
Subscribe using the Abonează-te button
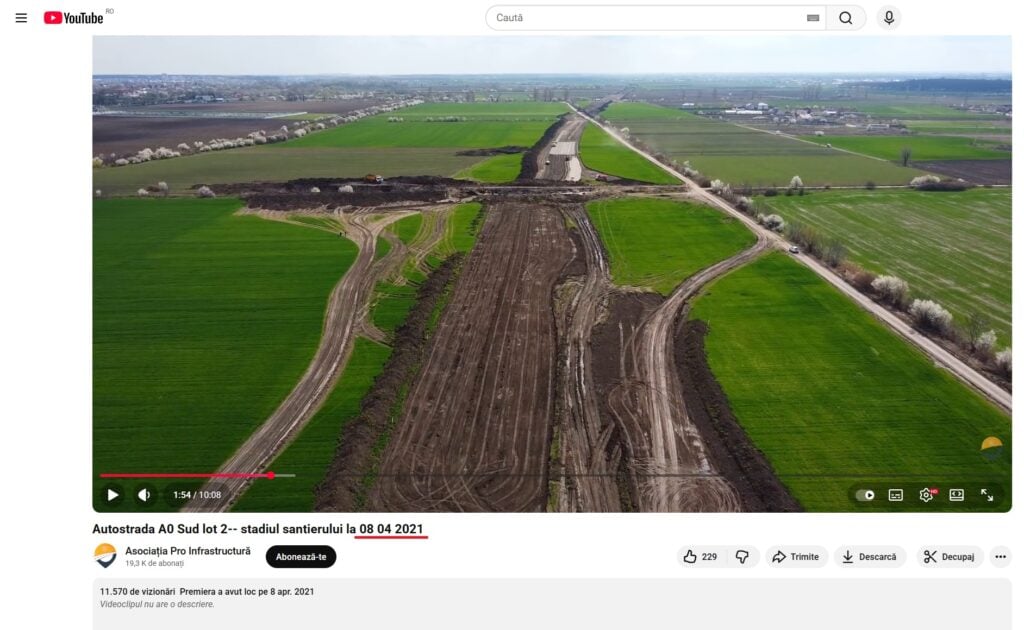(x=301, y=557)
